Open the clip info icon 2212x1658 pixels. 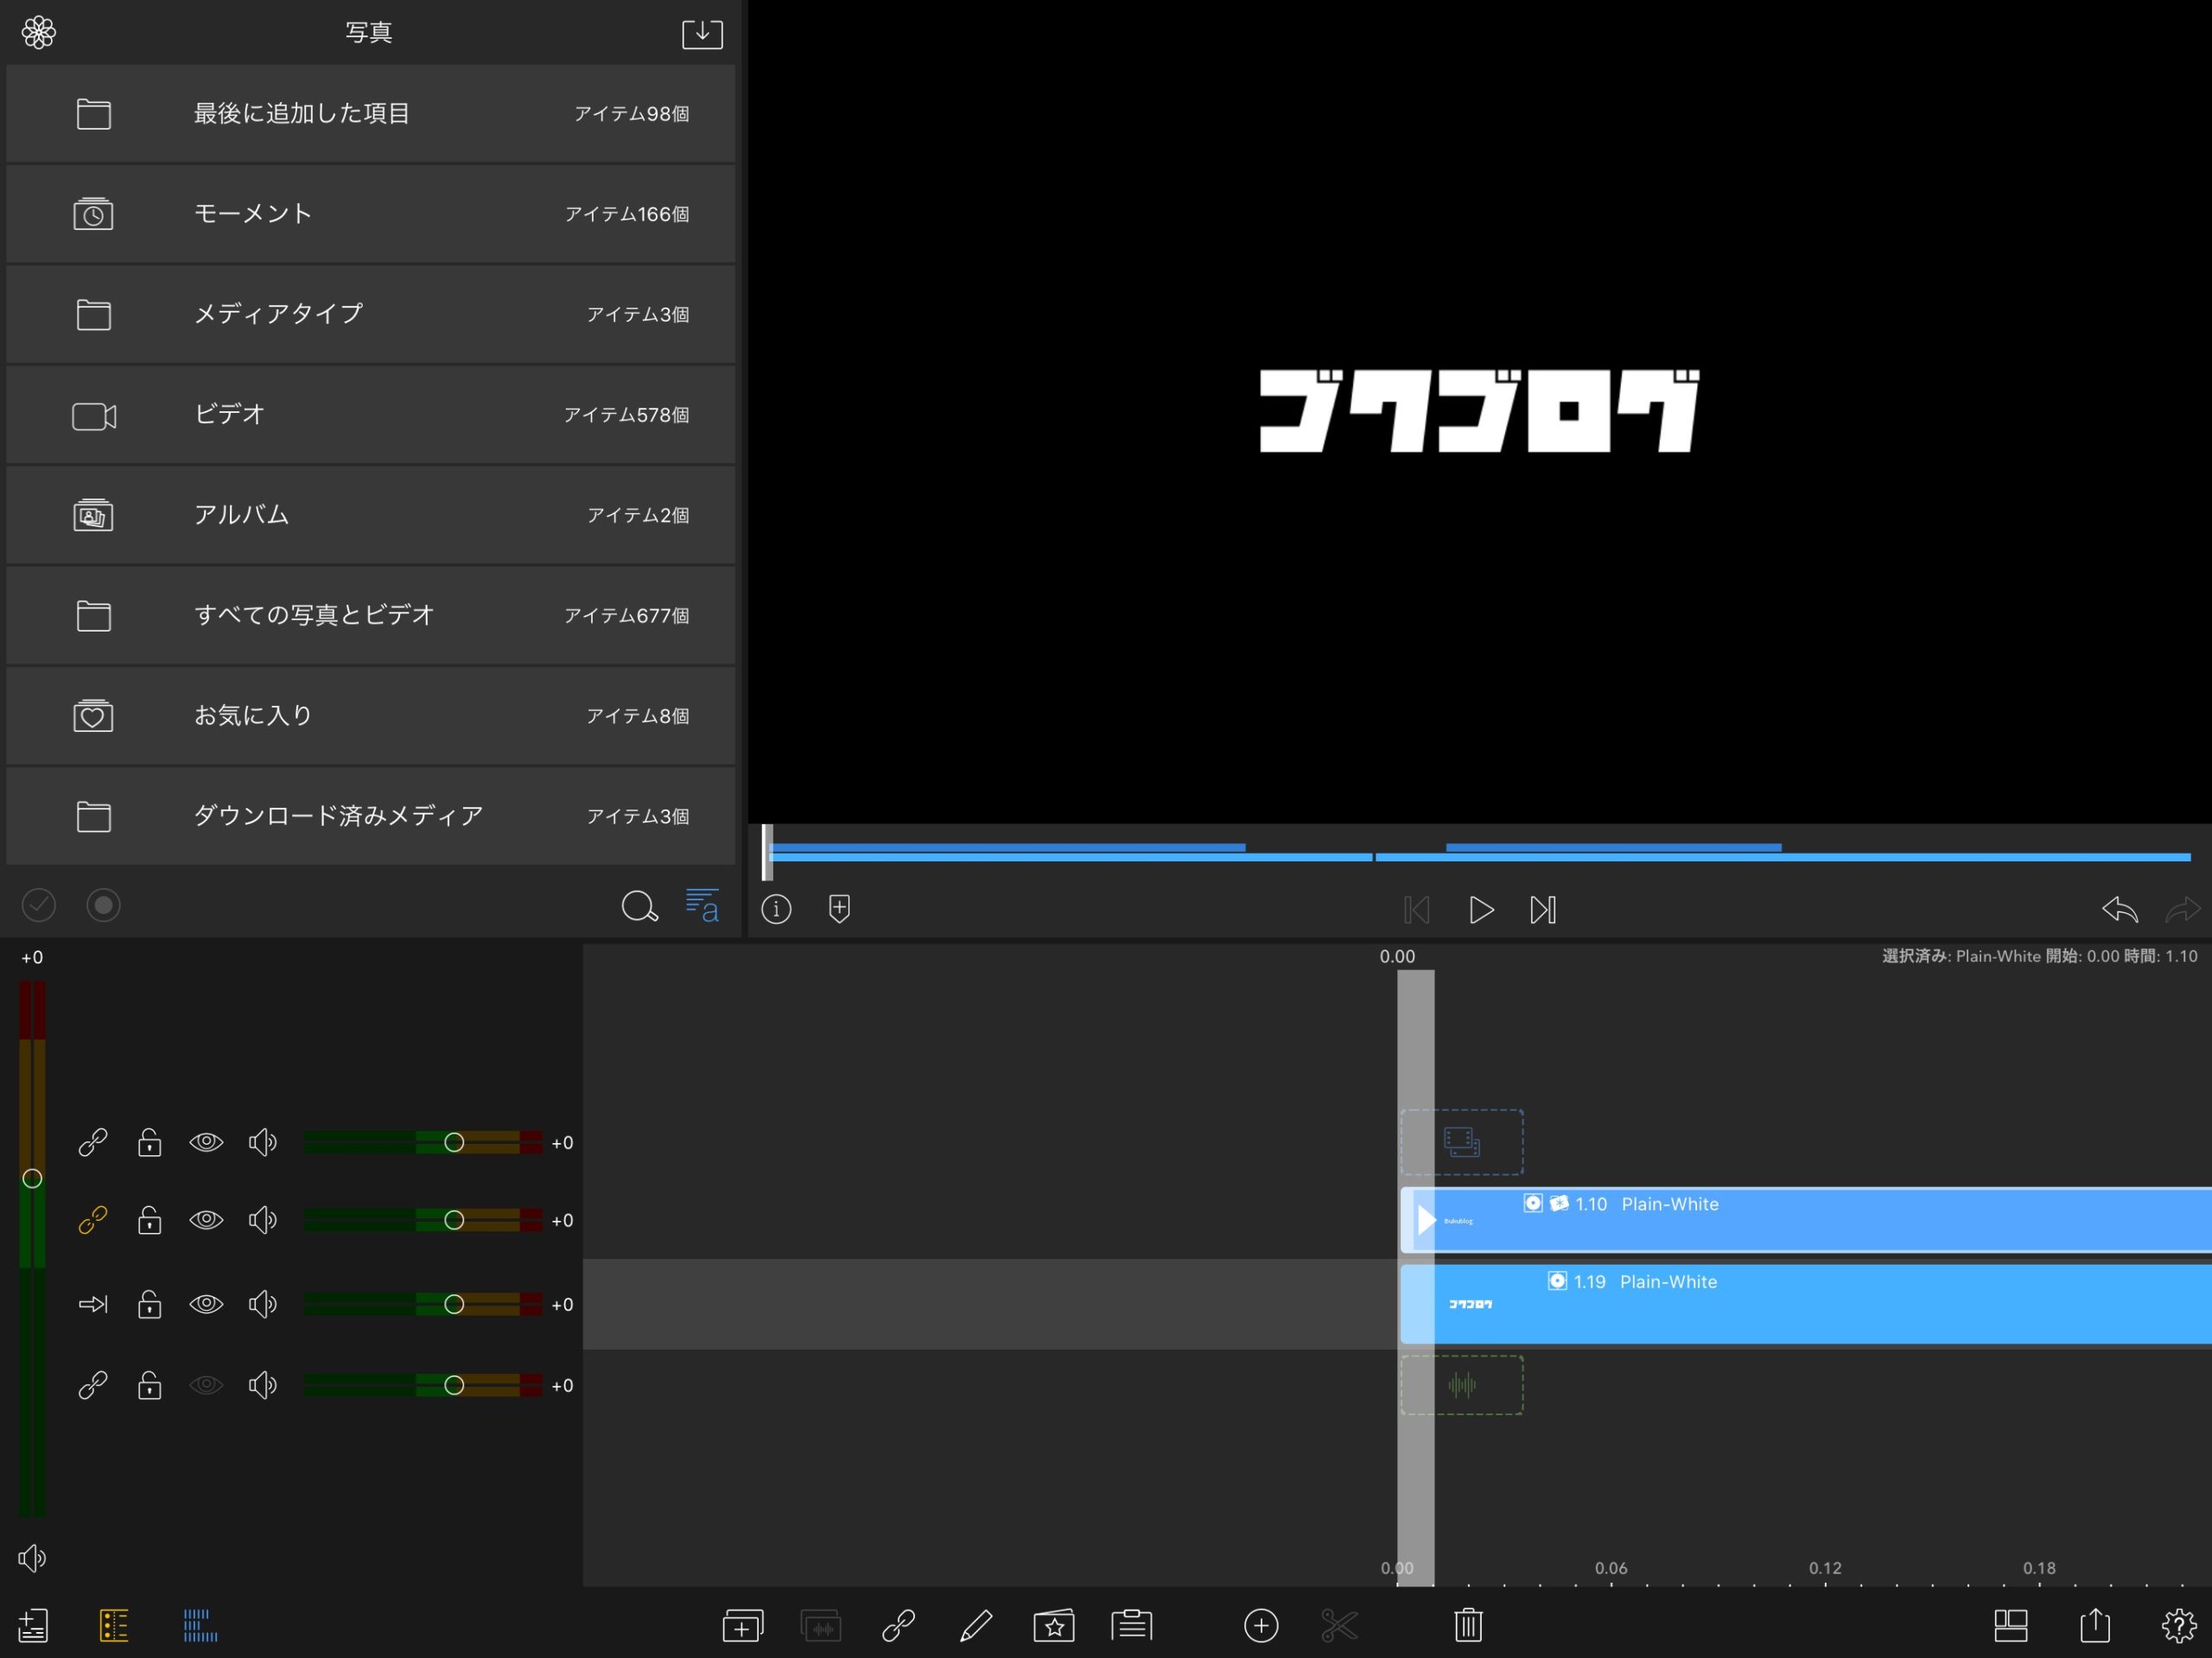(776, 909)
